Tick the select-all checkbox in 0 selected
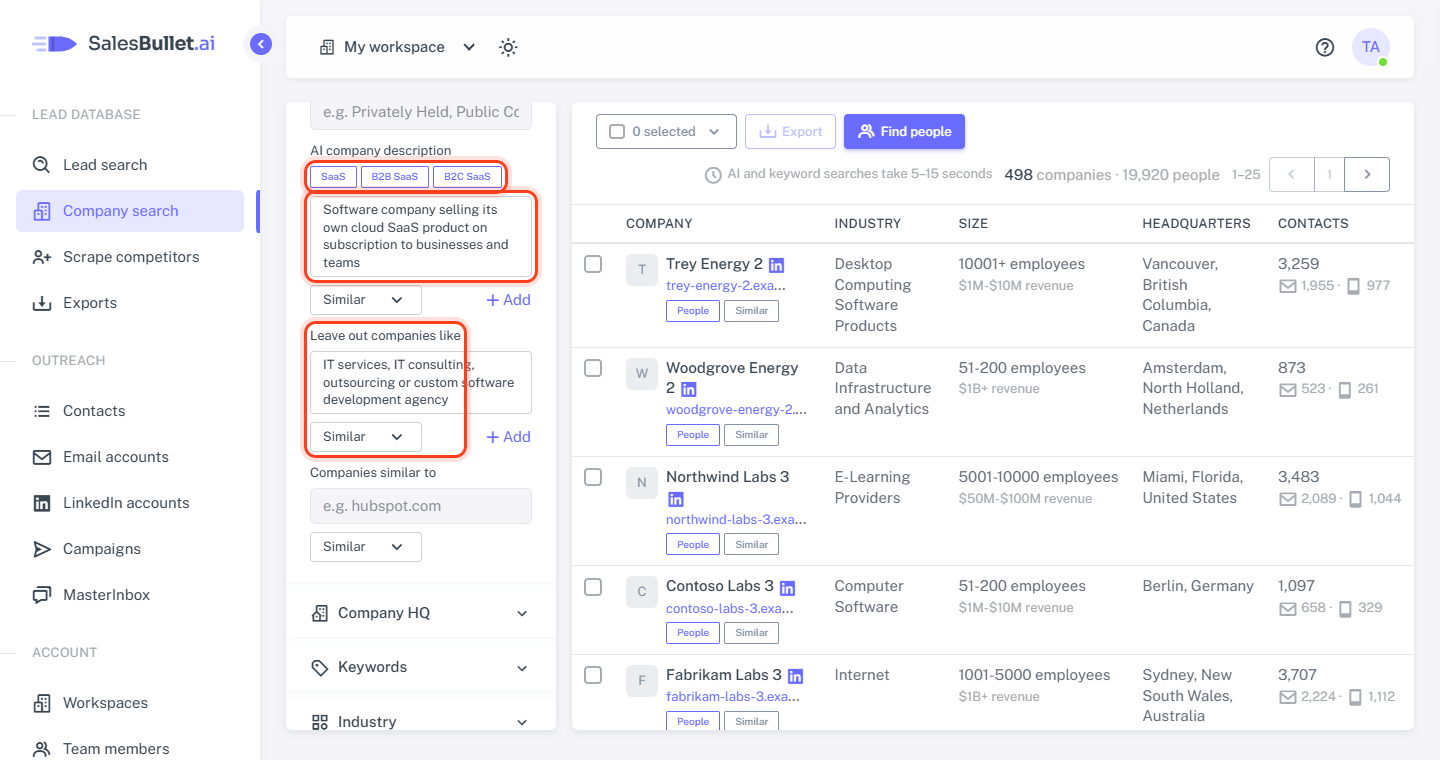The width and height of the screenshot is (1440, 760). tap(617, 132)
